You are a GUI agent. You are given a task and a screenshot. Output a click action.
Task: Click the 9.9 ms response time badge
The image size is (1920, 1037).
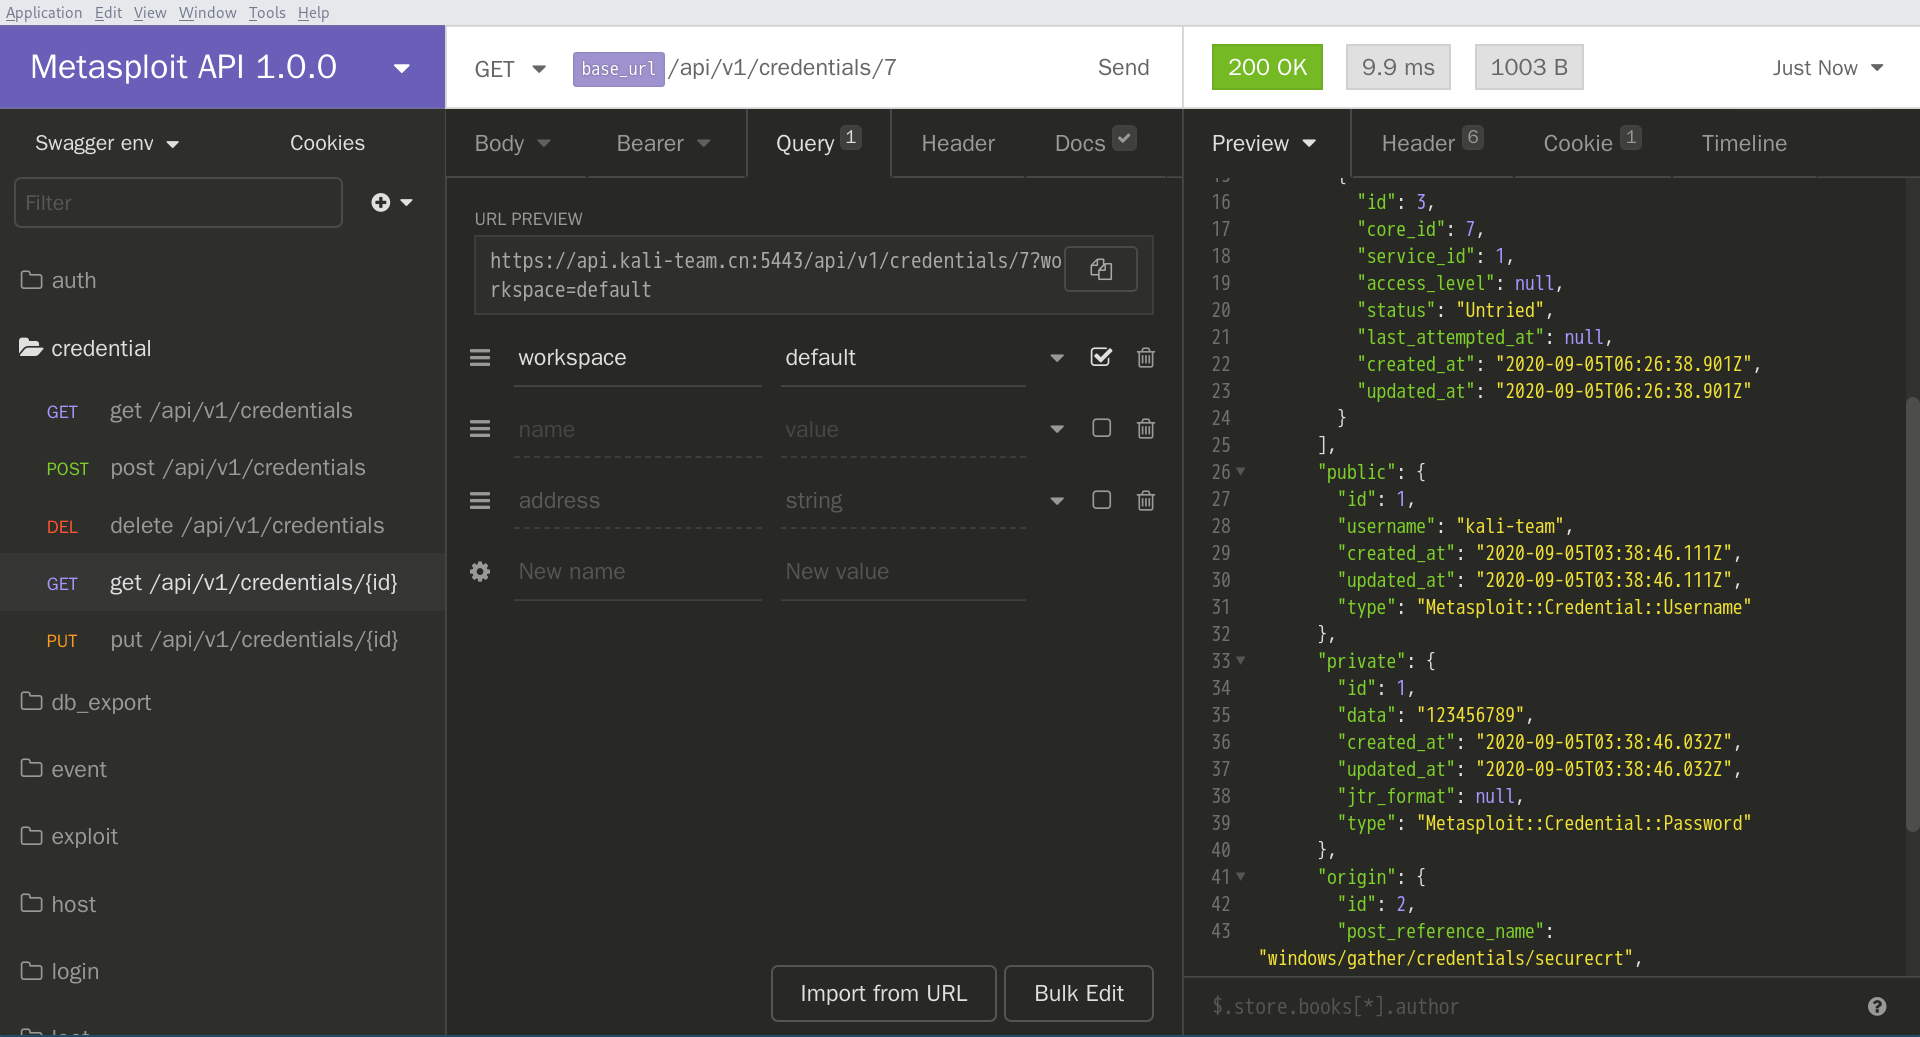(1398, 67)
